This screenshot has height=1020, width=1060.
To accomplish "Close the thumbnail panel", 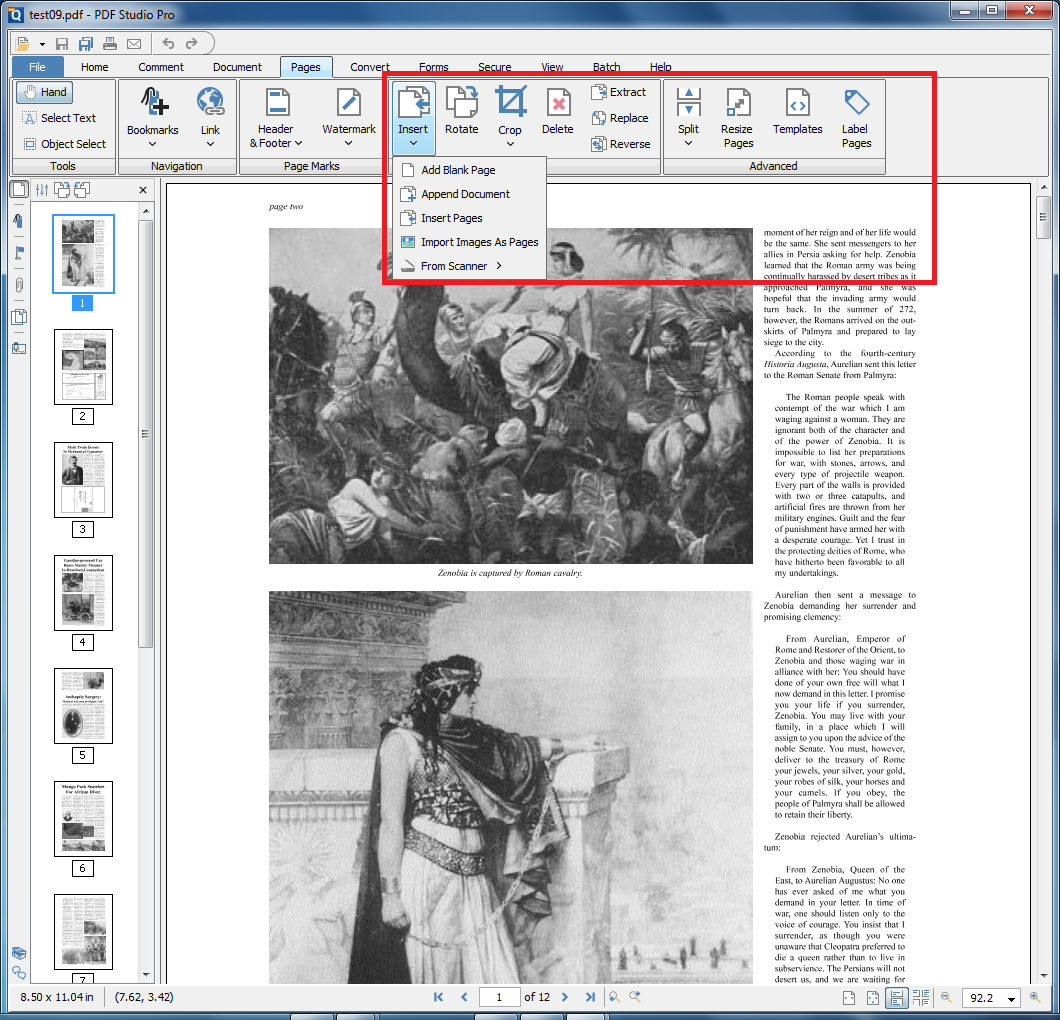I will pos(143,190).
